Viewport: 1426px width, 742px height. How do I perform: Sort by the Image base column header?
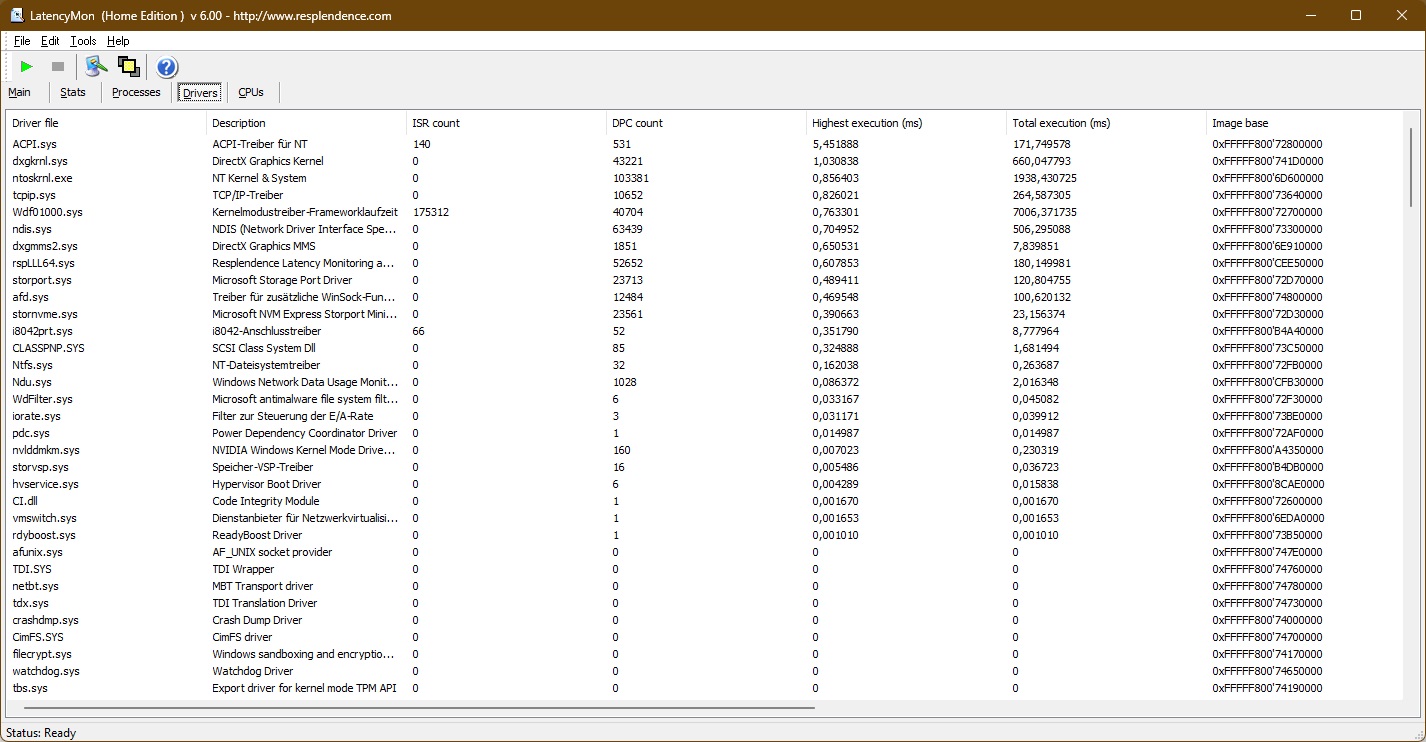(x=1305, y=123)
